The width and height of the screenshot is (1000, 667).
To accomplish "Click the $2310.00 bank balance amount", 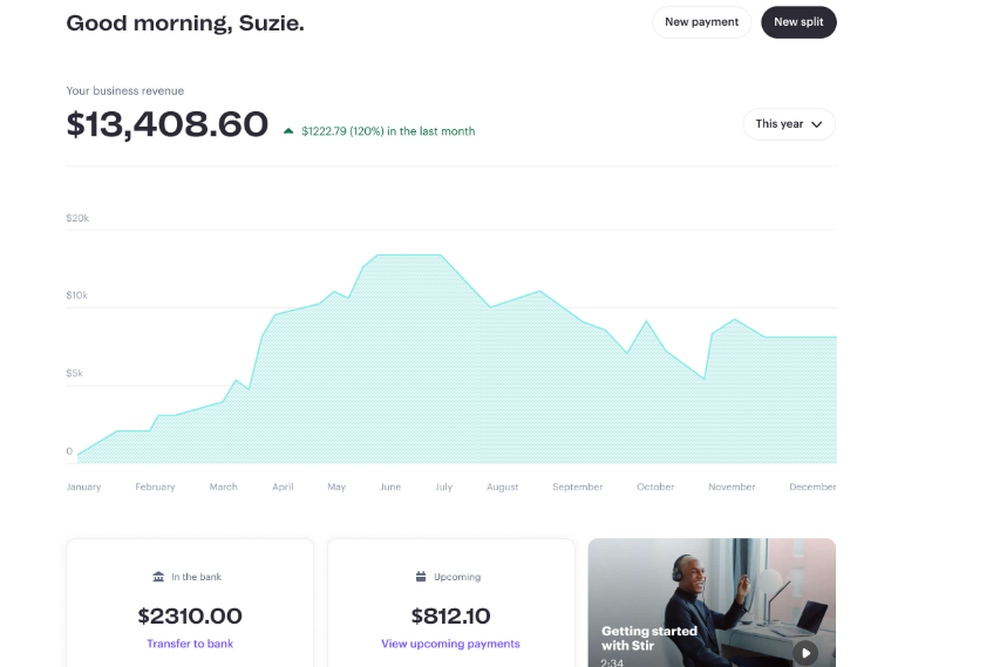I will [190, 616].
